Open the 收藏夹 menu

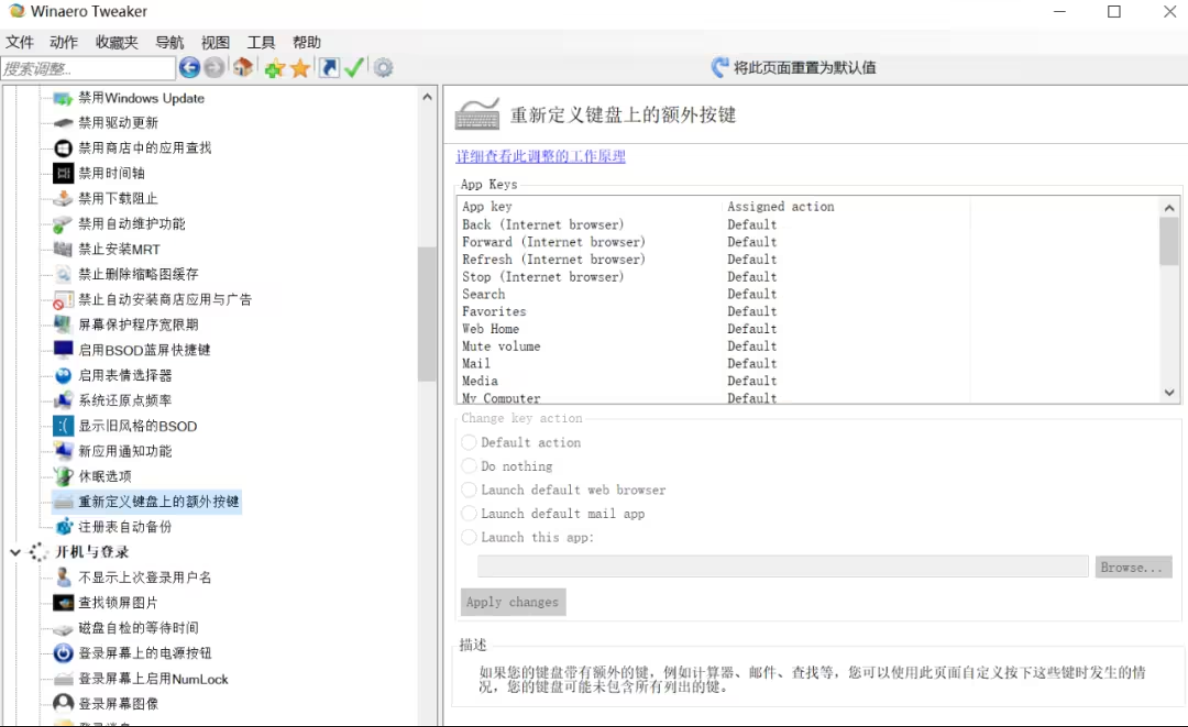(x=117, y=42)
